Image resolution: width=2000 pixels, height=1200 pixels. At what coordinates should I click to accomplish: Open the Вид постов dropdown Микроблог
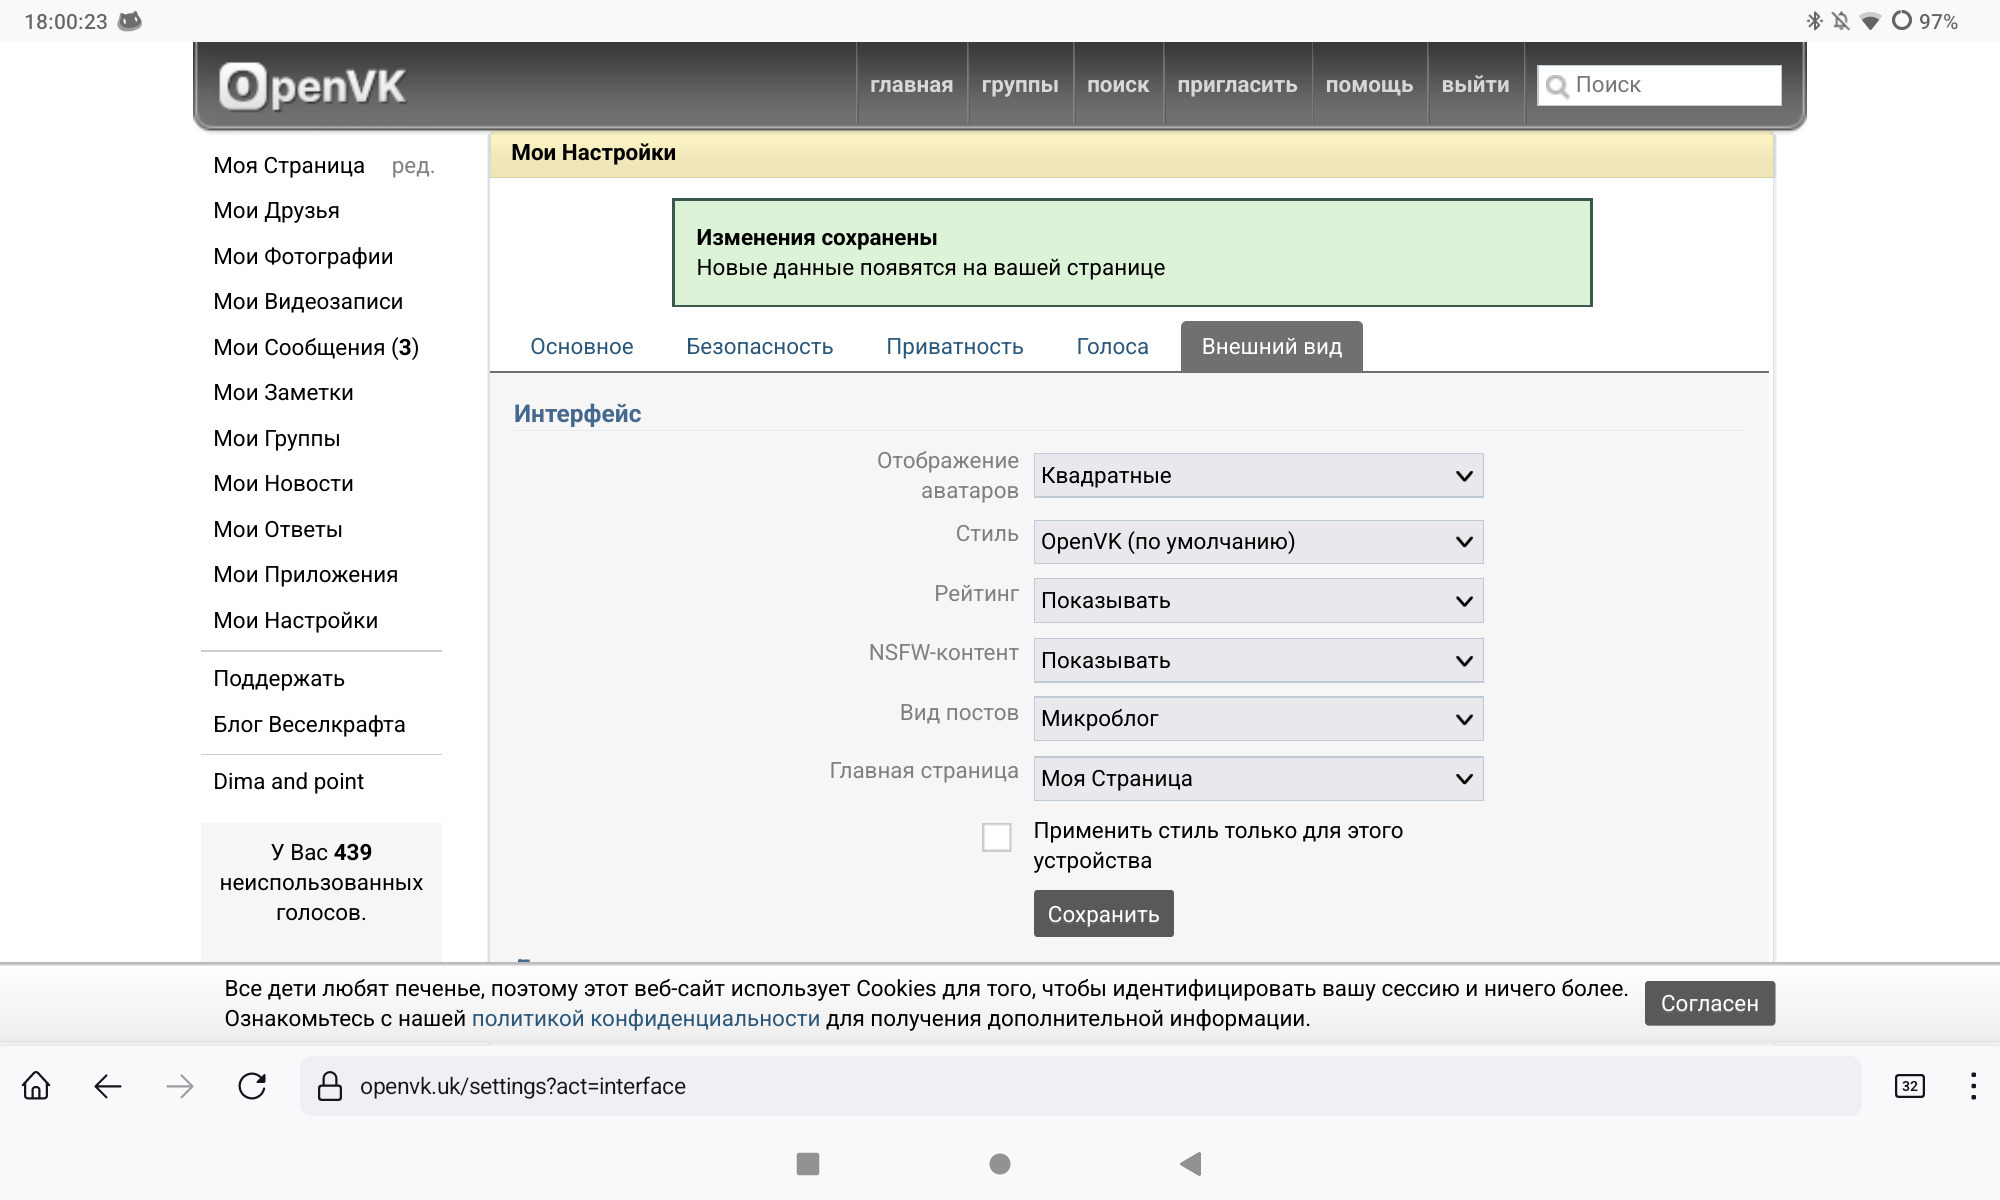1257,719
